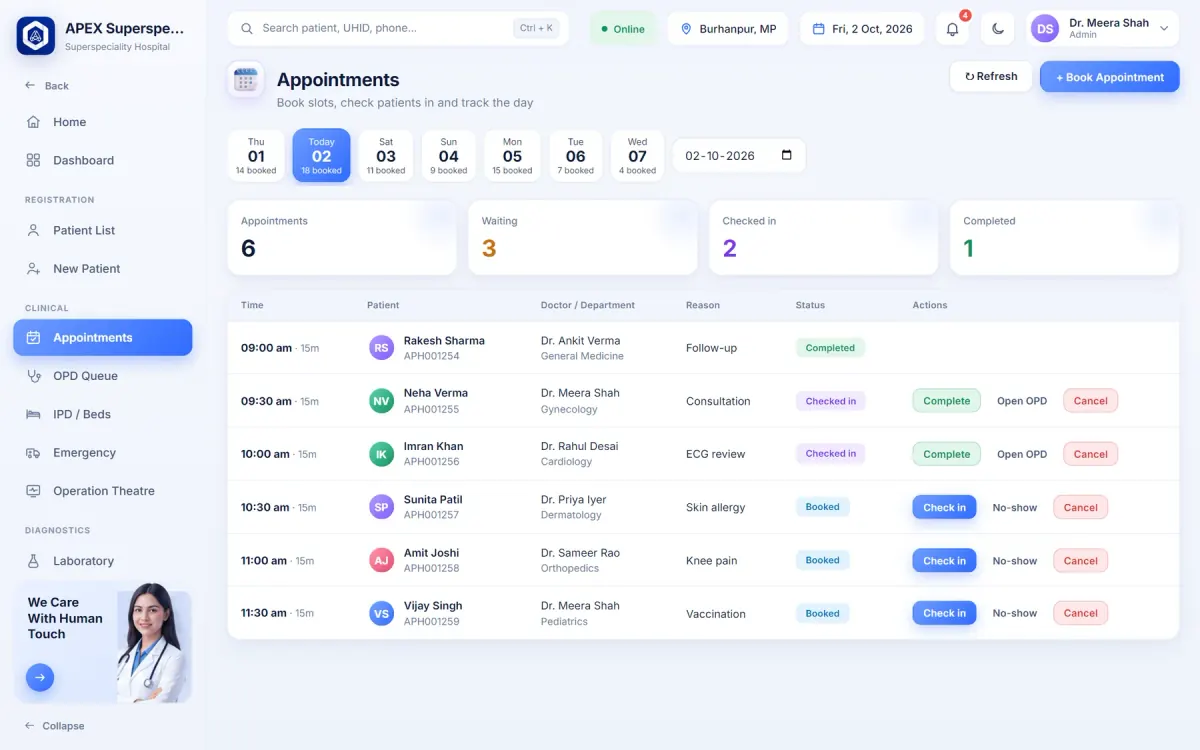This screenshot has width=1200, height=750.
Task: Open the Burhanpur, MP location selector
Action: (728, 29)
